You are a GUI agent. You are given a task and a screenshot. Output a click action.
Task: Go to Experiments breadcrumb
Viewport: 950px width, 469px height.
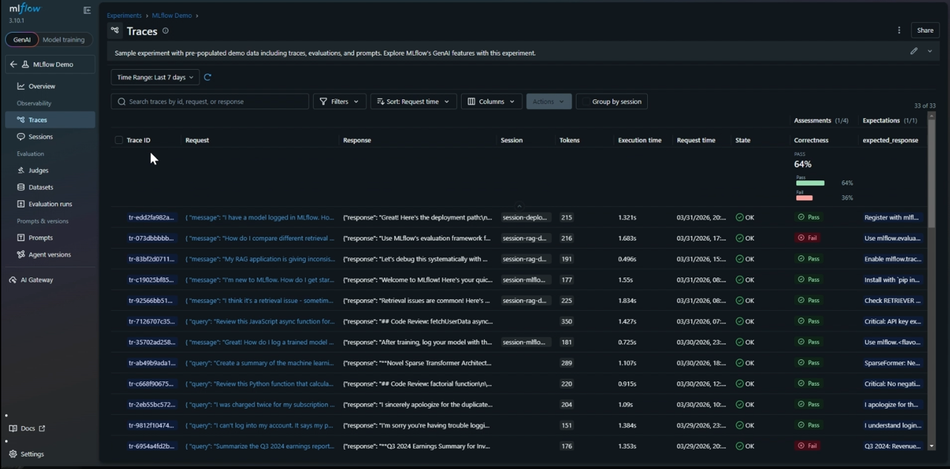pyautogui.click(x=124, y=16)
